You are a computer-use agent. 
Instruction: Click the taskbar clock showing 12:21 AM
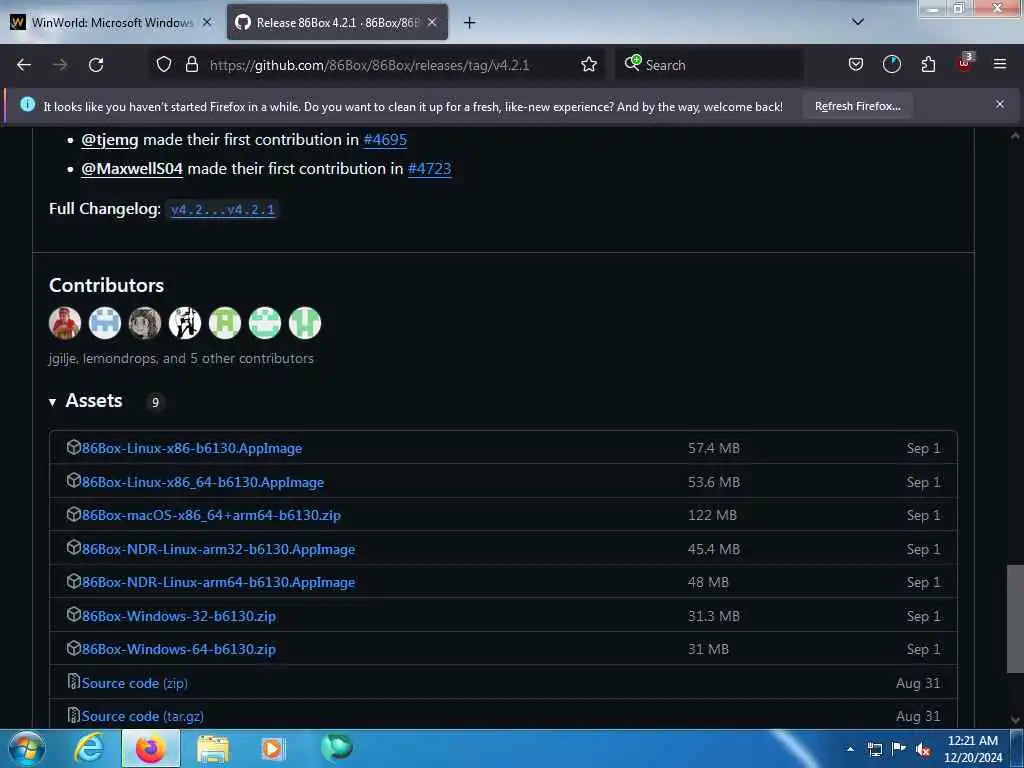point(972,749)
